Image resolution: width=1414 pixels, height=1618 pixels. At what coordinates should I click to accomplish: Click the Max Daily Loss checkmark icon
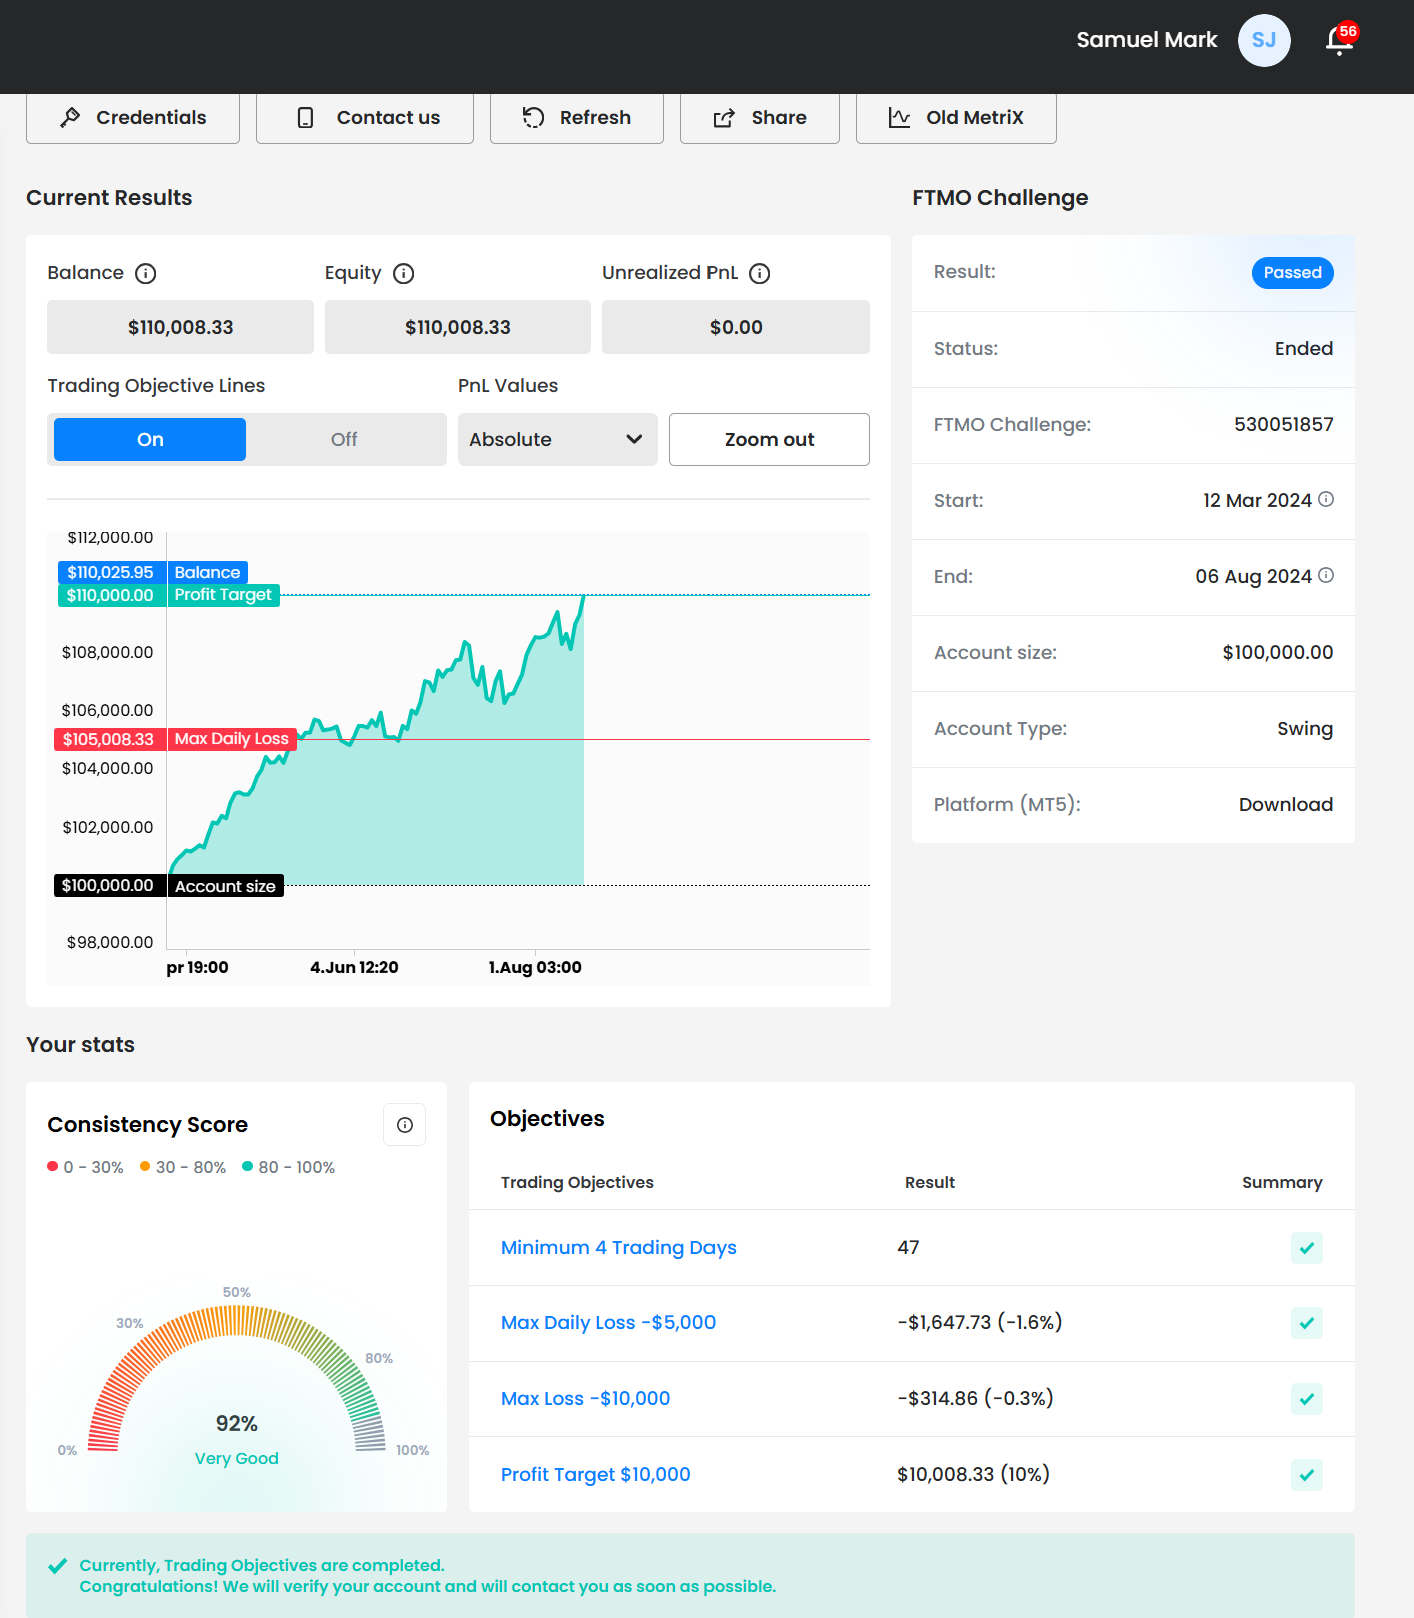coord(1307,1323)
